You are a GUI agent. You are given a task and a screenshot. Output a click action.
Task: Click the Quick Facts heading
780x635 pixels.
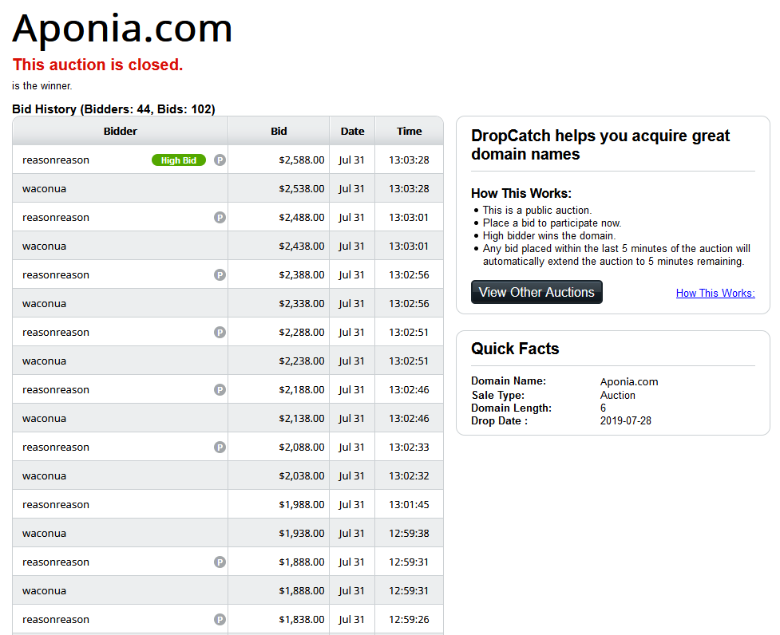click(x=515, y=349)
